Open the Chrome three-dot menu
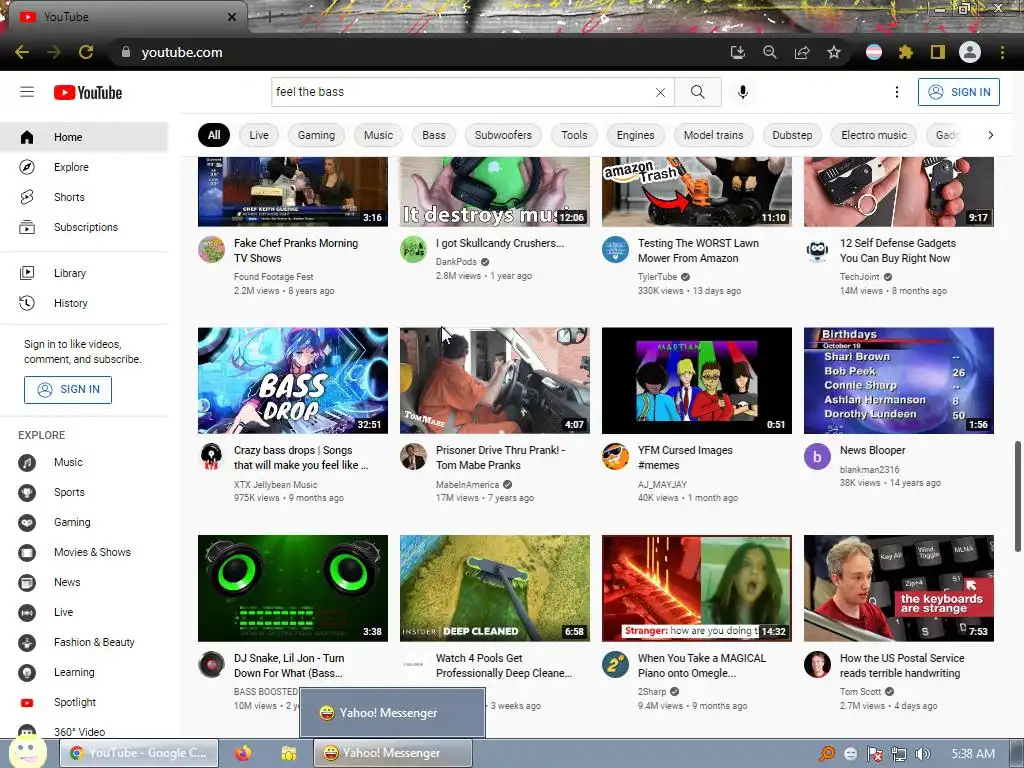The image size is (1024, 768). click(1002, 52)
